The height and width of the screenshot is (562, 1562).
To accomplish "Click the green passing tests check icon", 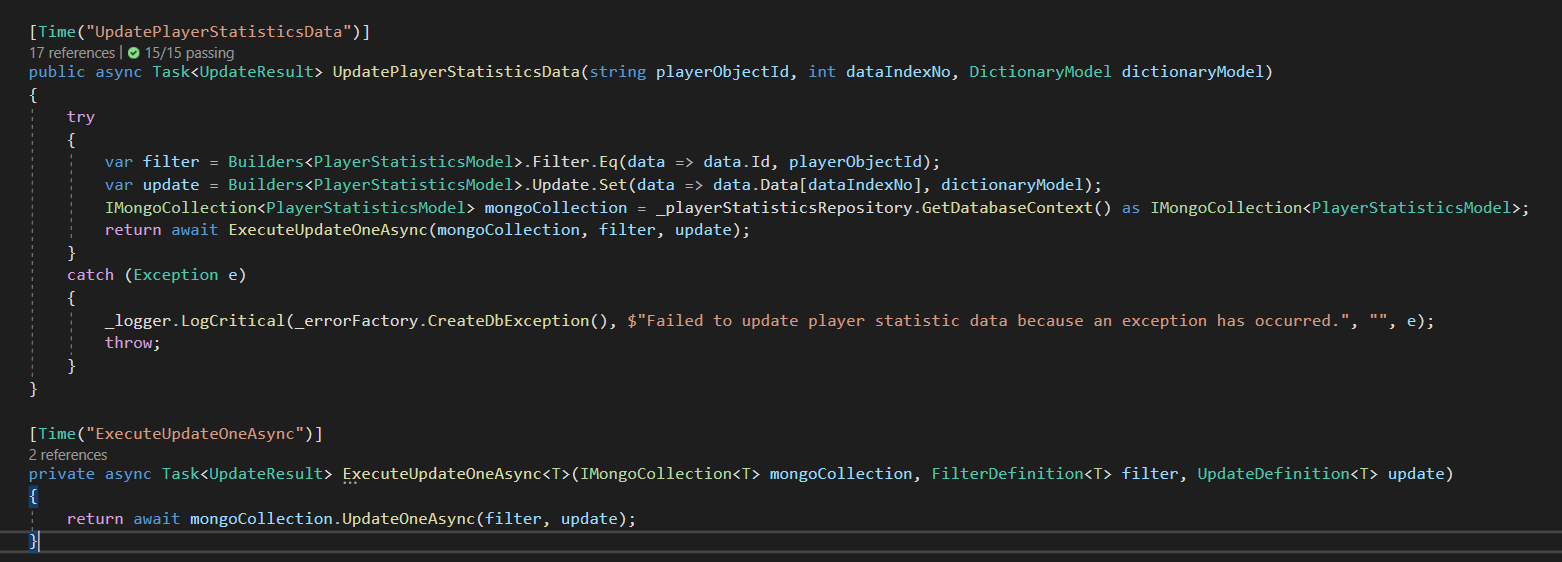I will pyautogui.click(x=133, y=52).
